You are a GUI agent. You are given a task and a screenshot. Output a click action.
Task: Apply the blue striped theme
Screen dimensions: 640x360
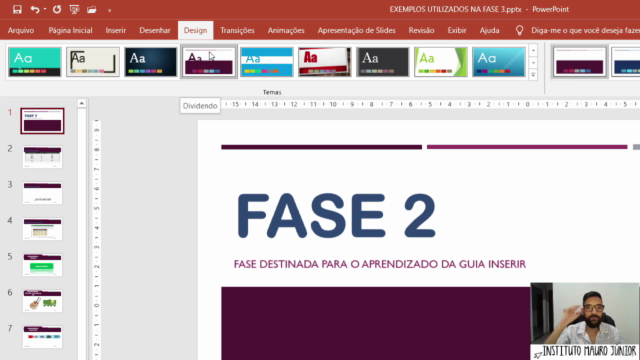[x=267, y=62]
